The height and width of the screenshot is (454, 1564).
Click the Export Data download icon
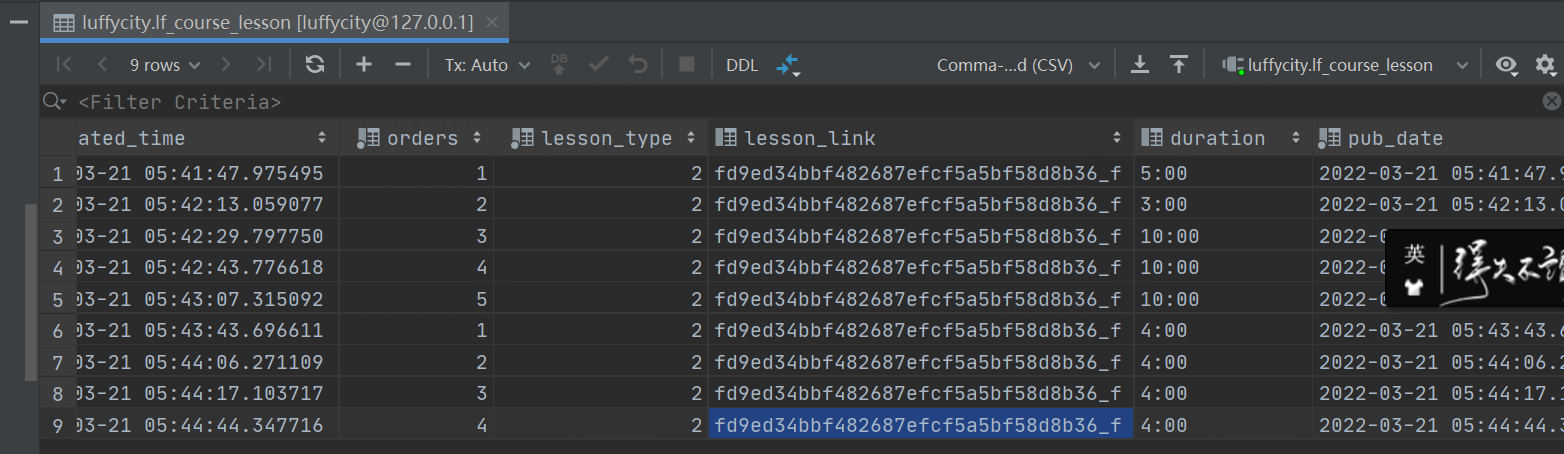(x=1139, y=65)
